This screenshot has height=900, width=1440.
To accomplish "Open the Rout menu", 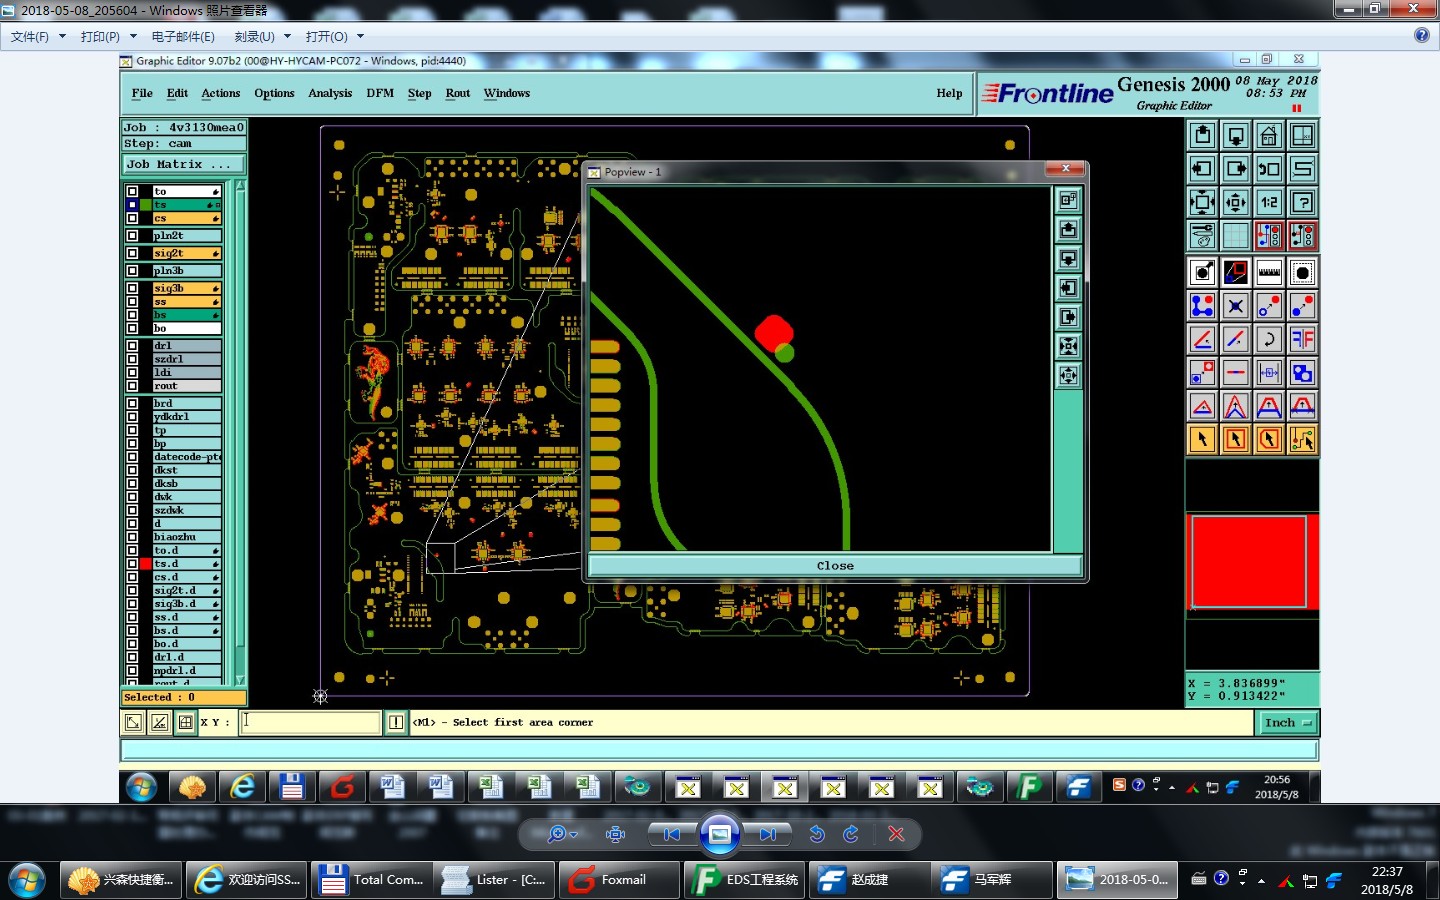I will coord(458,93).
